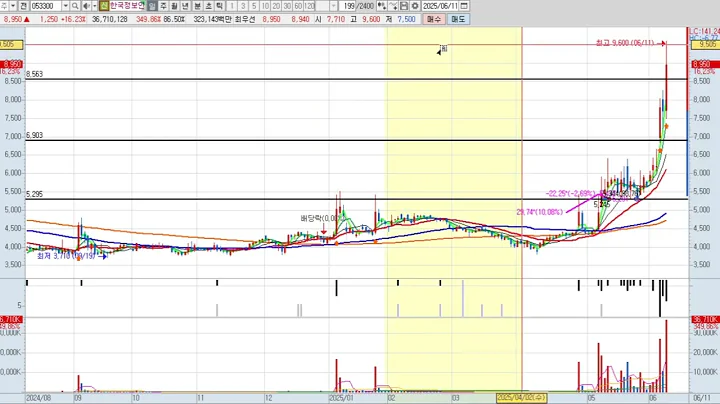Viewport: 720px width, 404px height.
Task: Click the speaker sound icon
Action: coord(86,6)
